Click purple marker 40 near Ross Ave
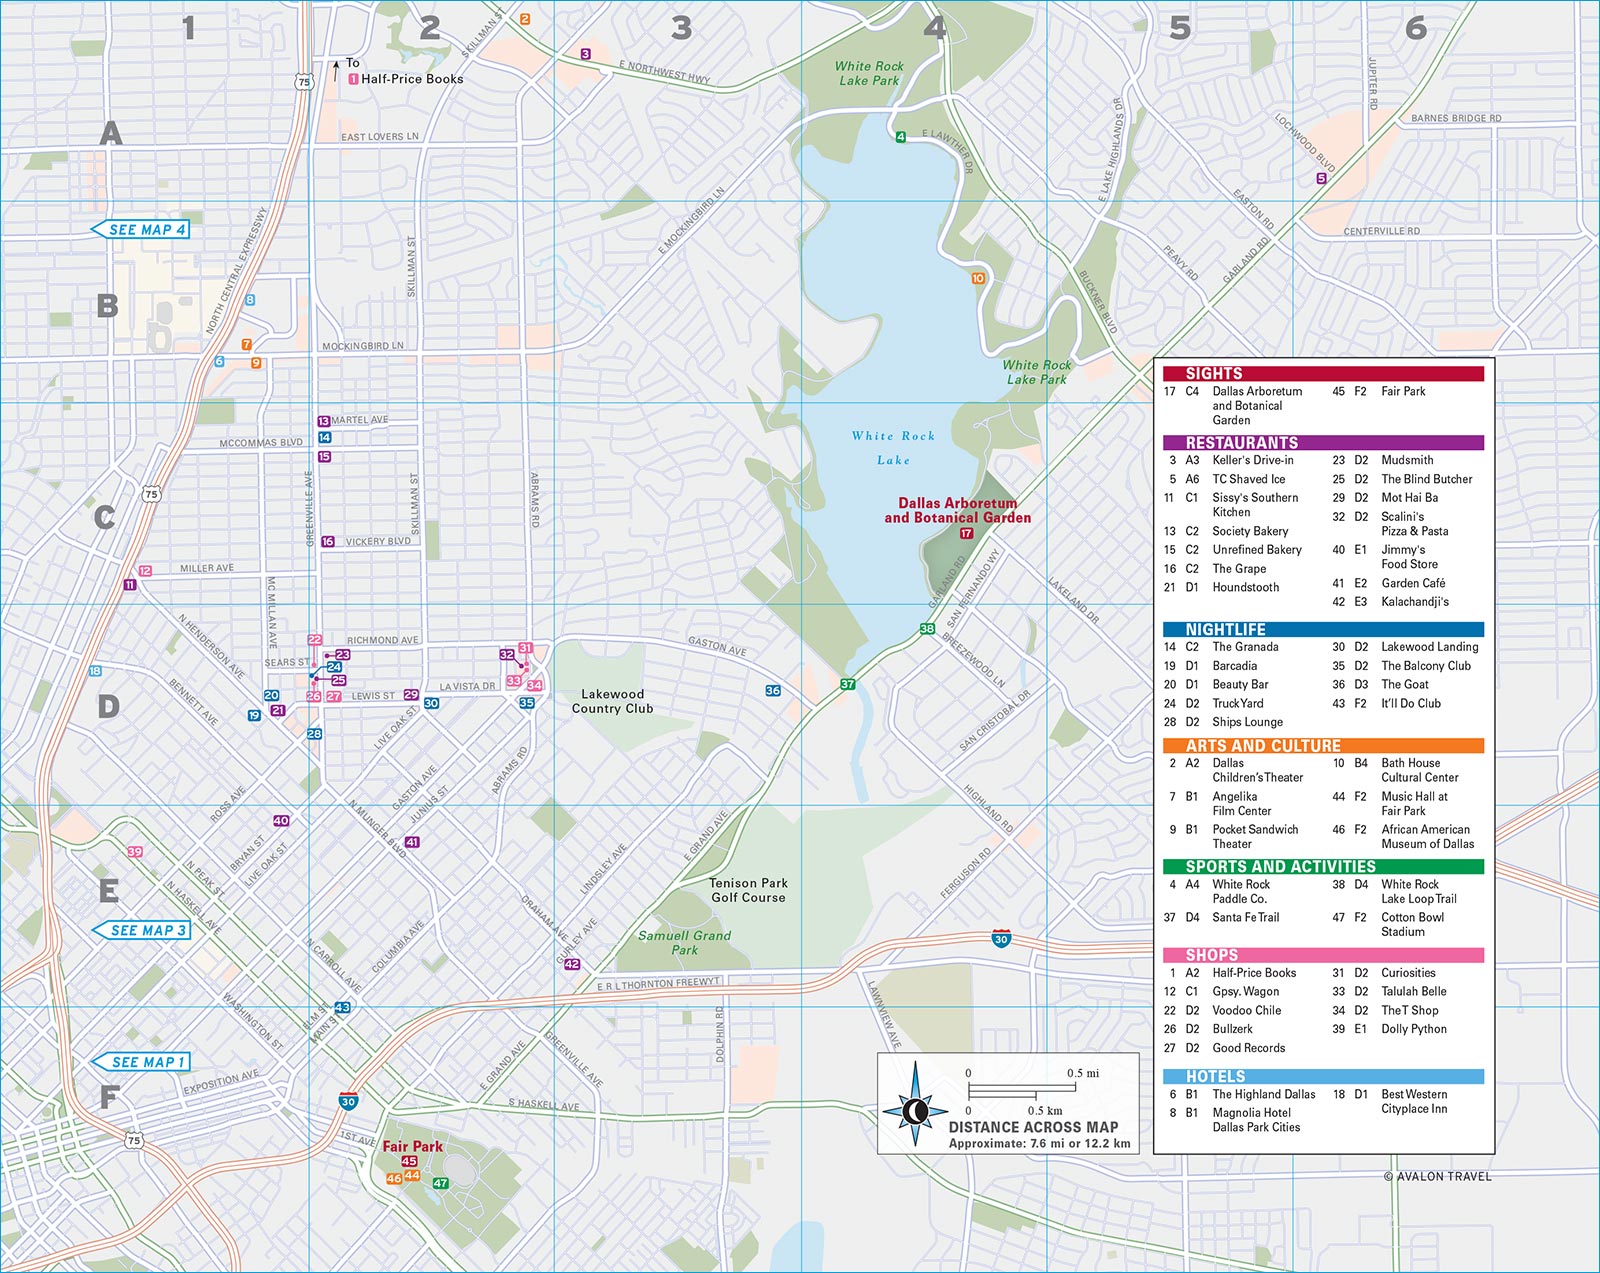 [x=281, y=820]
